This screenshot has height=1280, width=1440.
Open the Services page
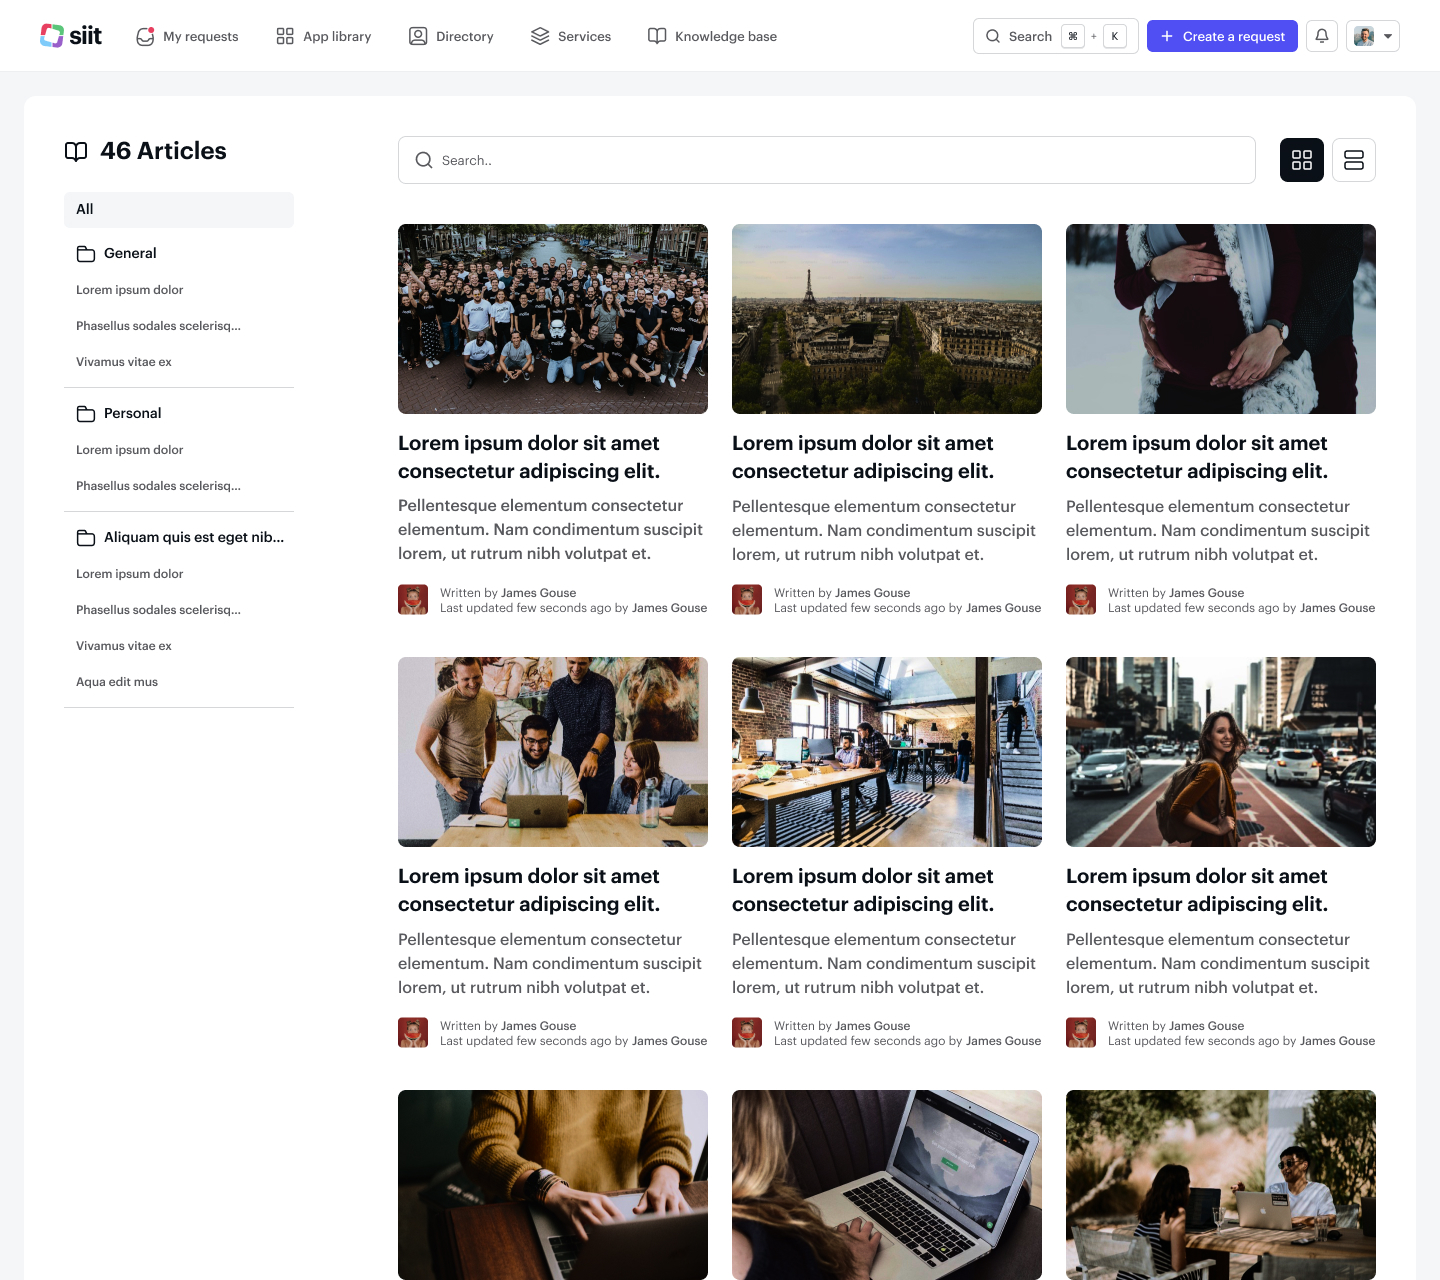[571, 36]
